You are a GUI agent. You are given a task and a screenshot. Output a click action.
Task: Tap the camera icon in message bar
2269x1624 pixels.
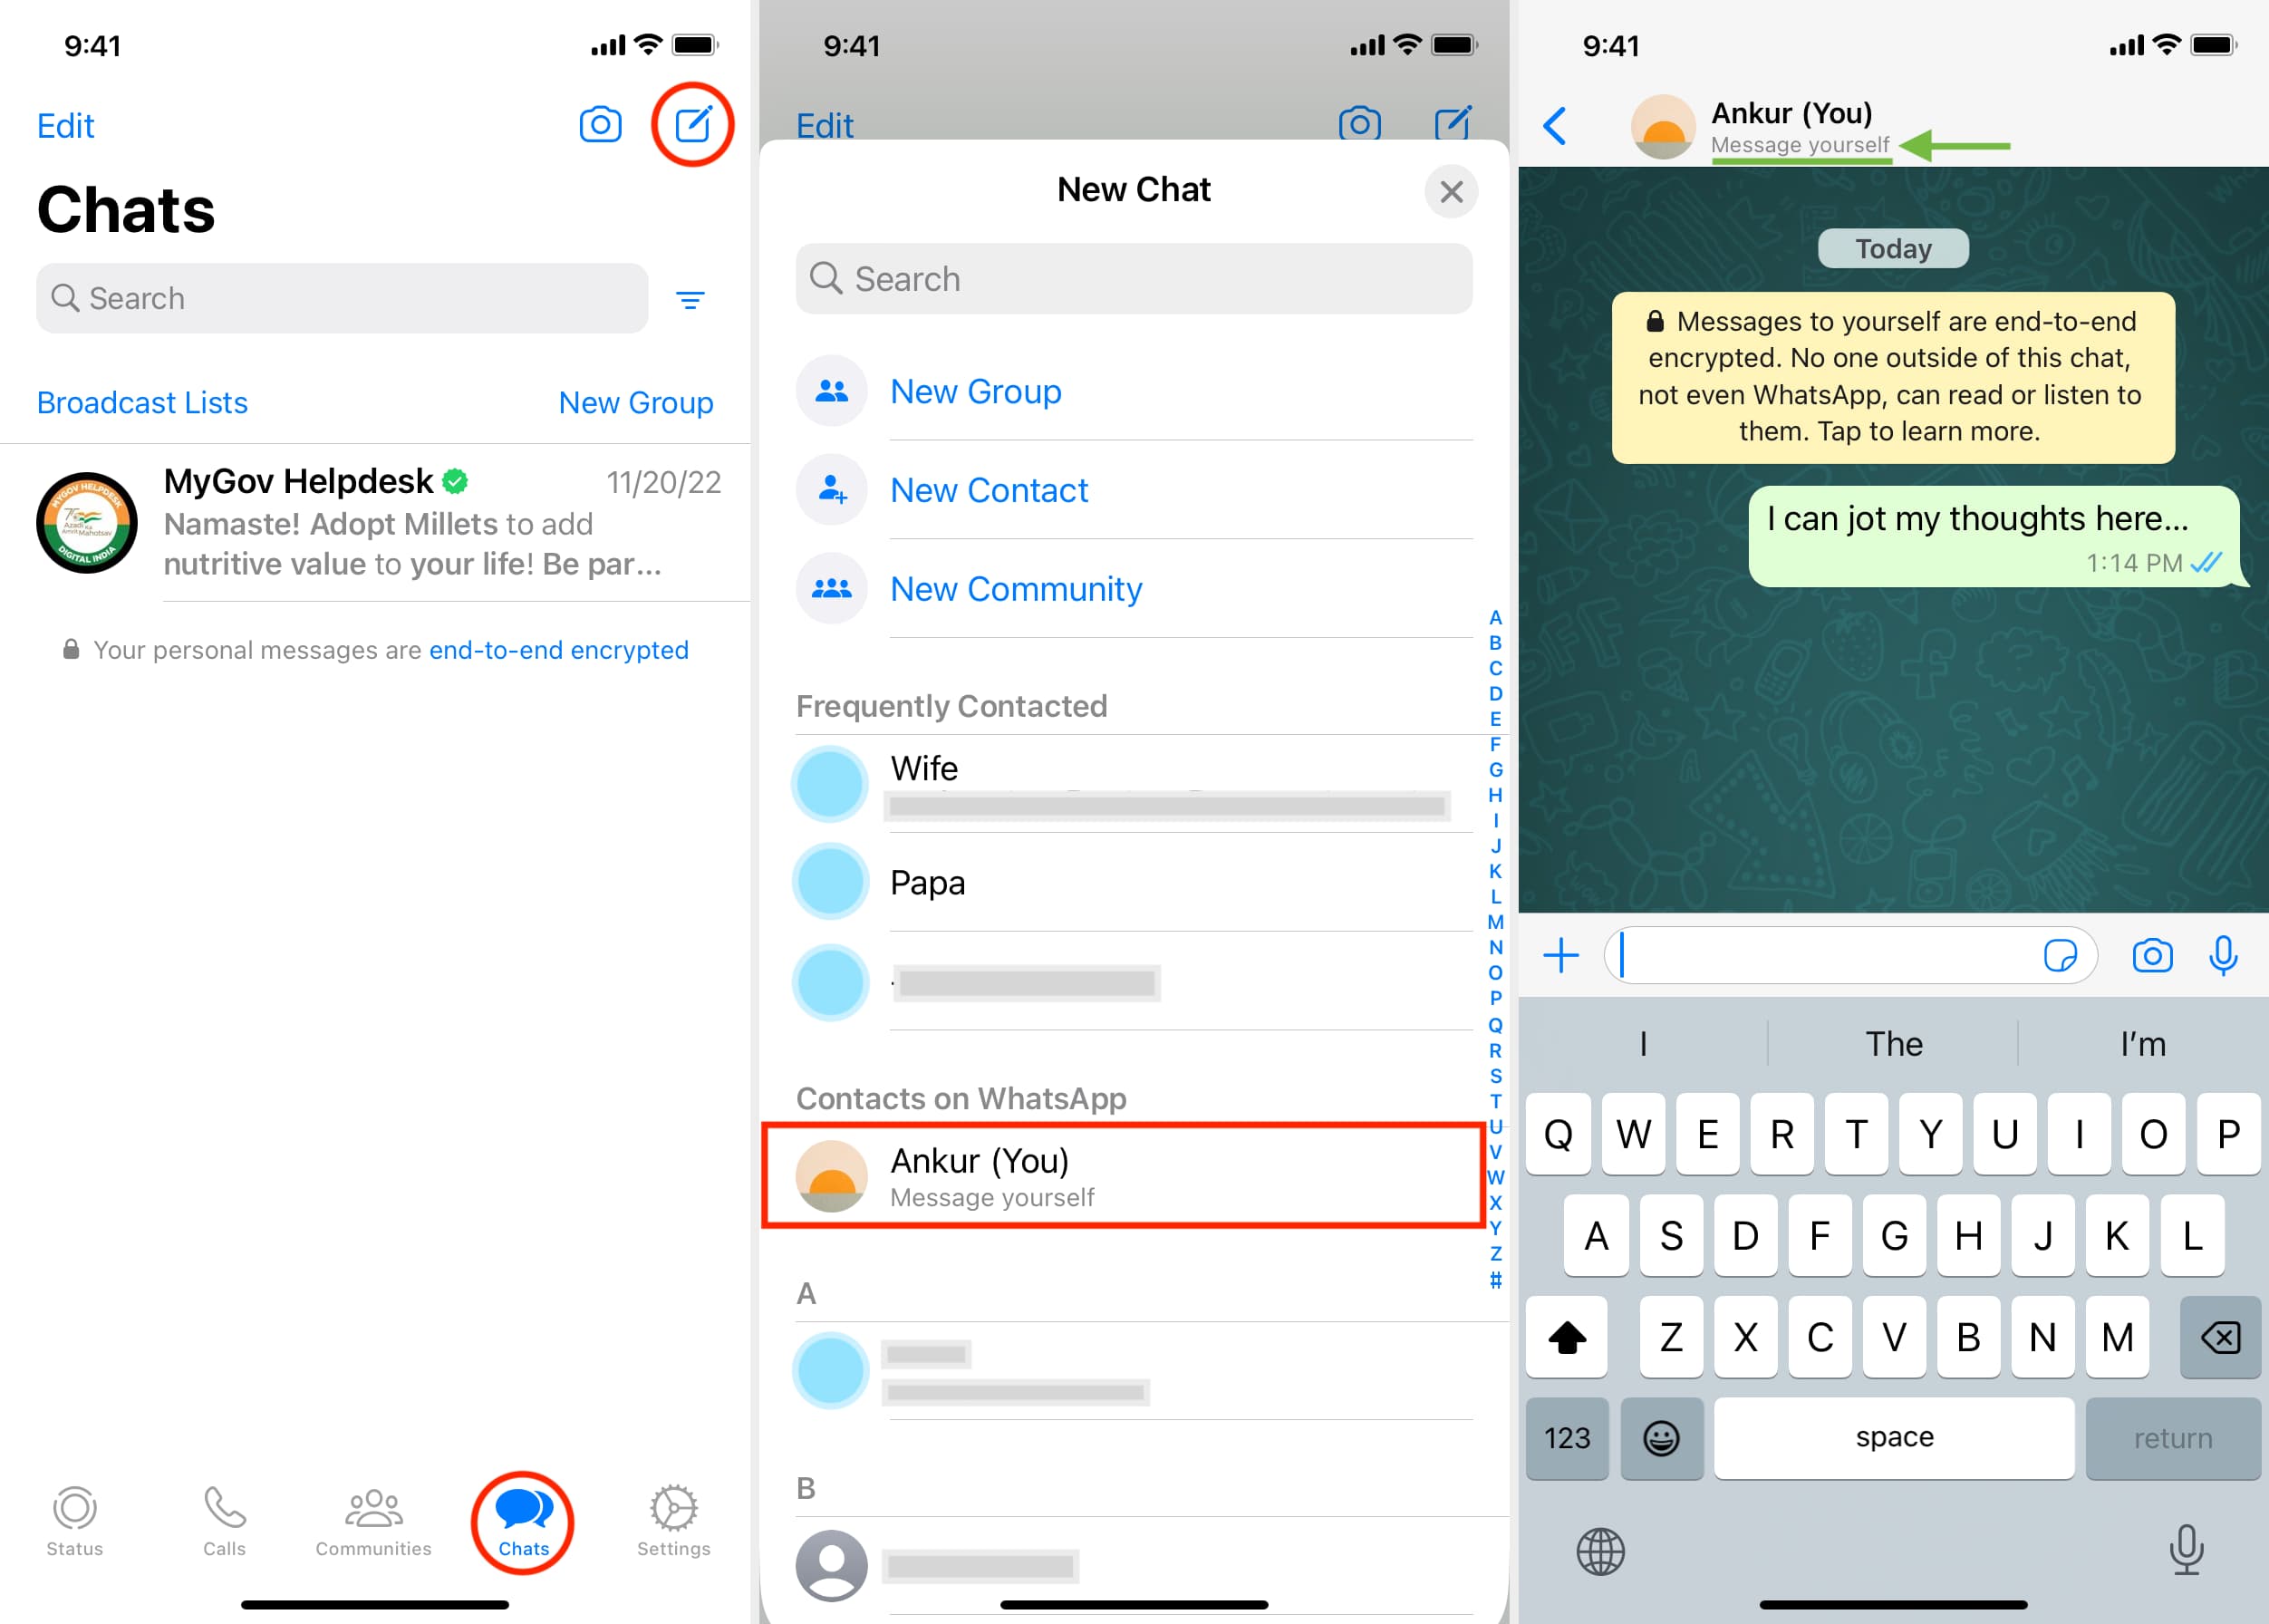click(x=2151, y=956)
